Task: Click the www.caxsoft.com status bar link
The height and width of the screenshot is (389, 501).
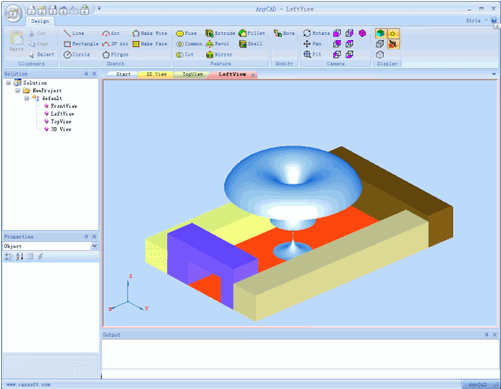Action: coord(29,385)
